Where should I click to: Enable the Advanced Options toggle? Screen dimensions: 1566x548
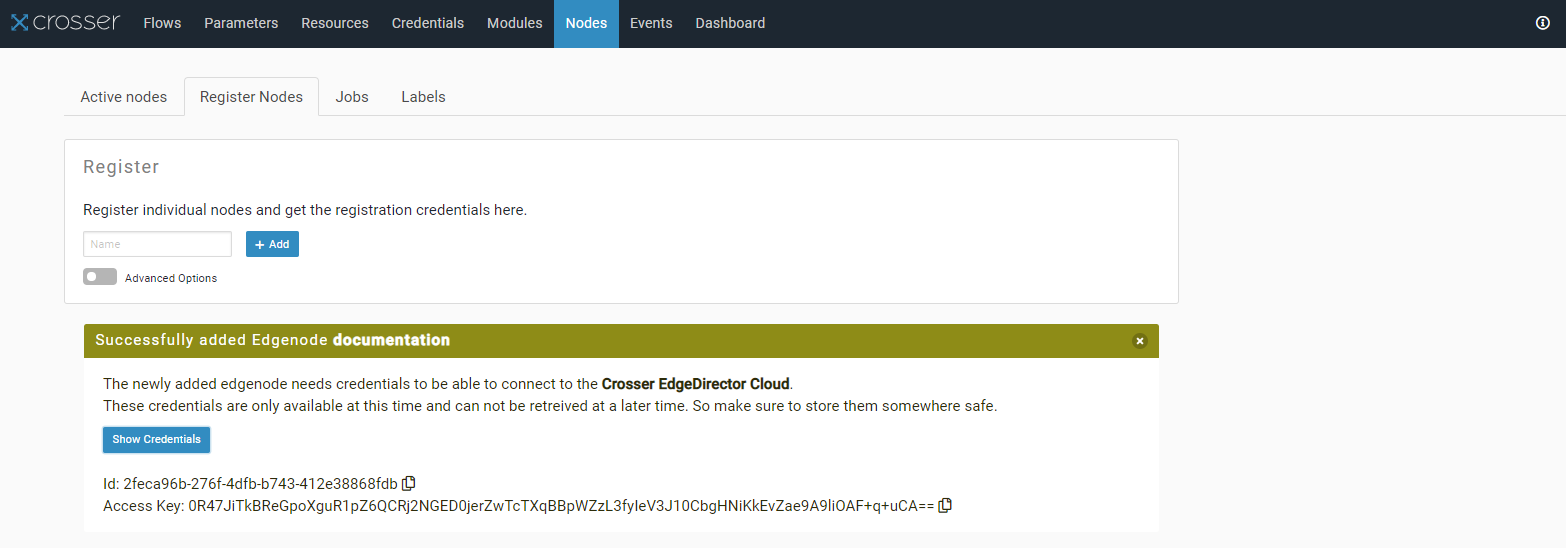pyautogui.click(x=100, y=277)
